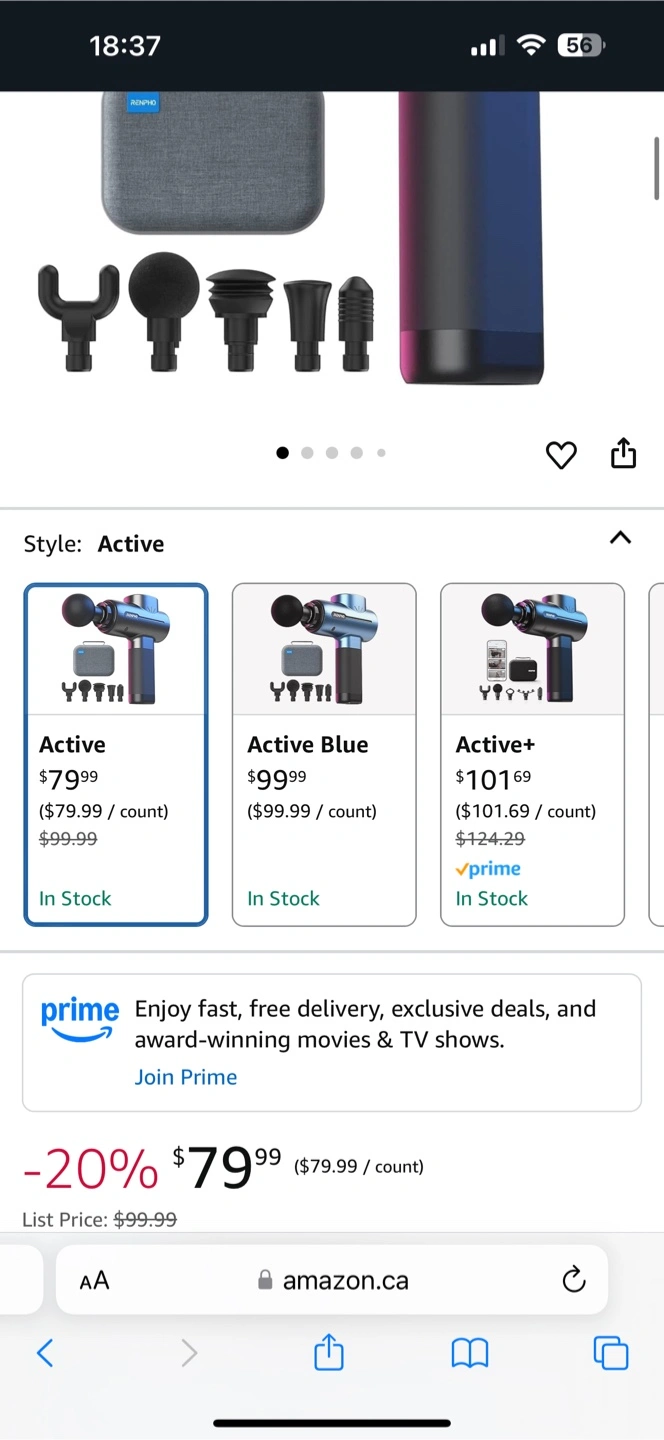Open Safari share sheet
The image size is (664, 1440).
329,1353
